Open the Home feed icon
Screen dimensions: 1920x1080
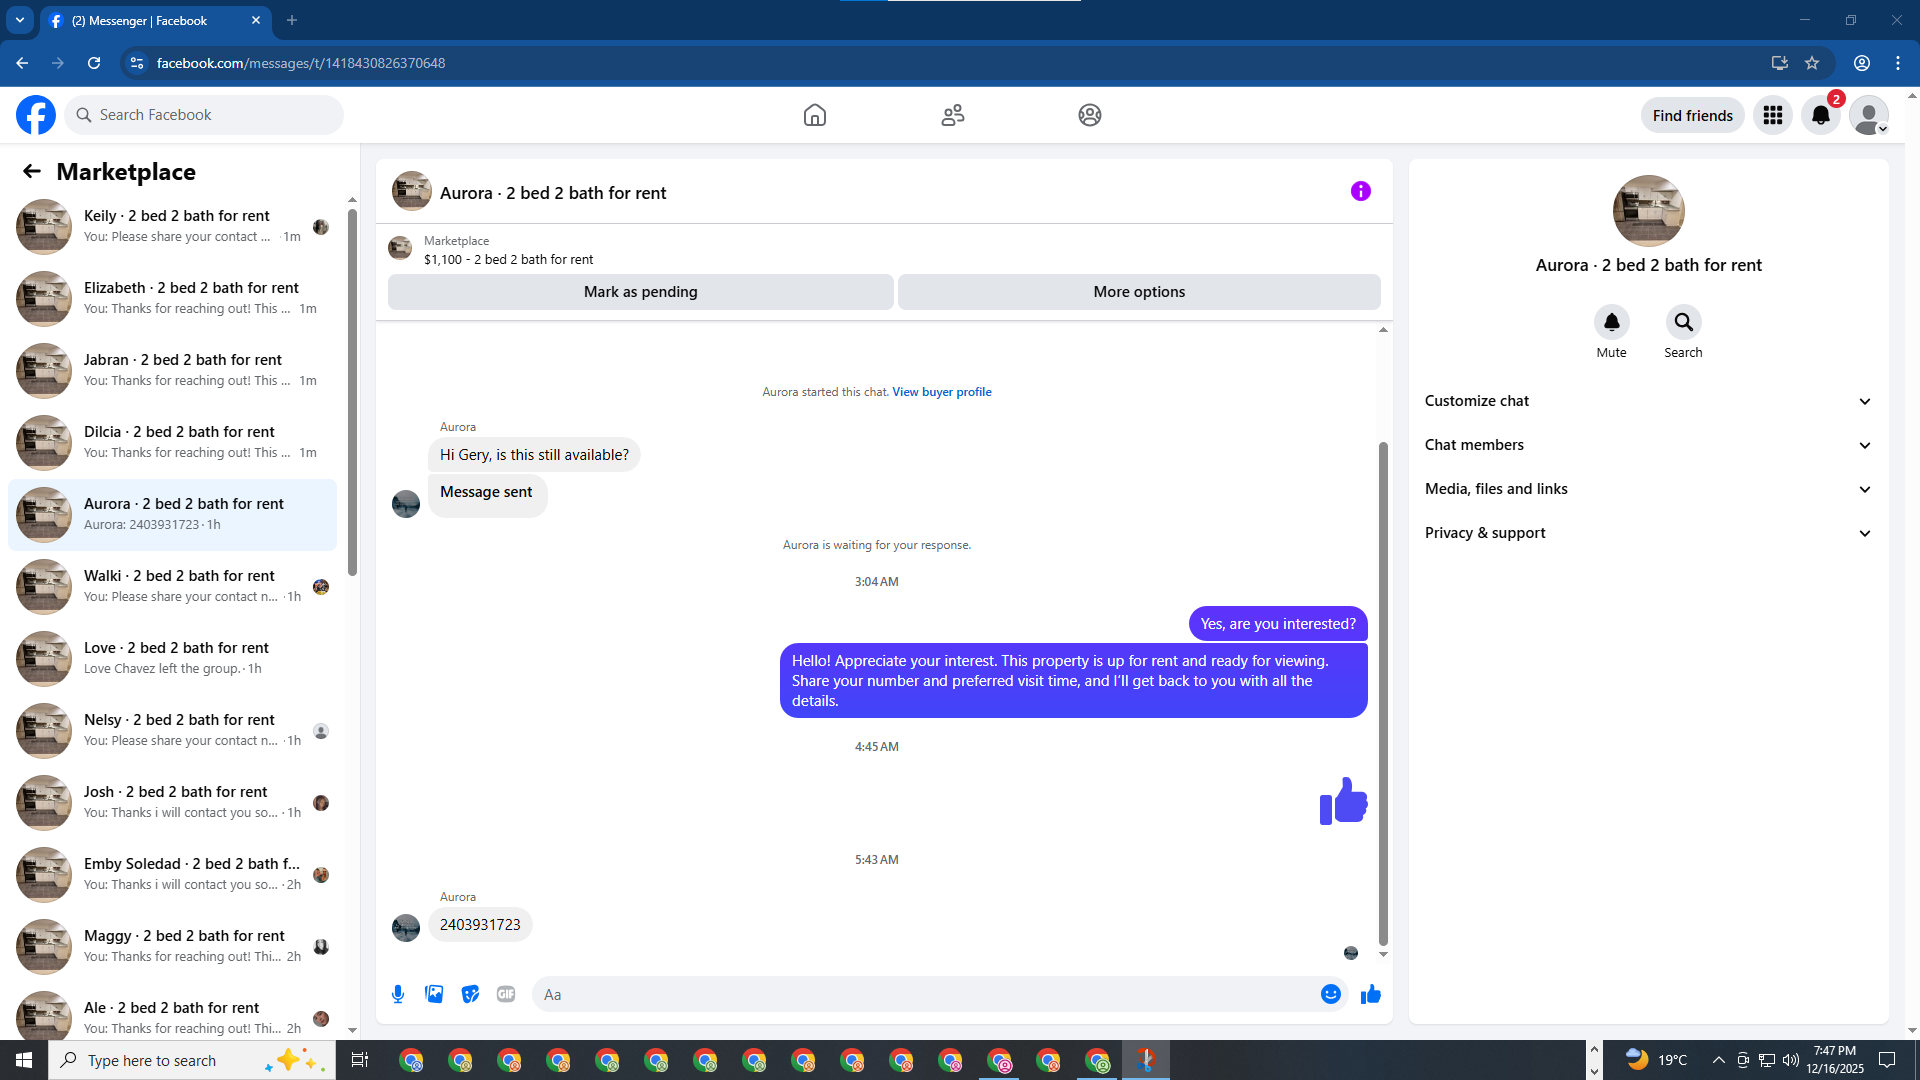pos(815,115)
